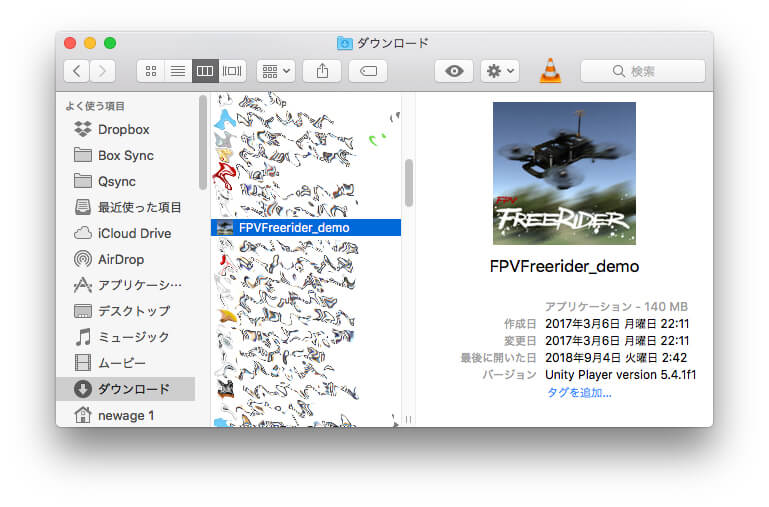Go forward with the right arrow button
This screenshot has width=769, height=507.
pos(102,71)
